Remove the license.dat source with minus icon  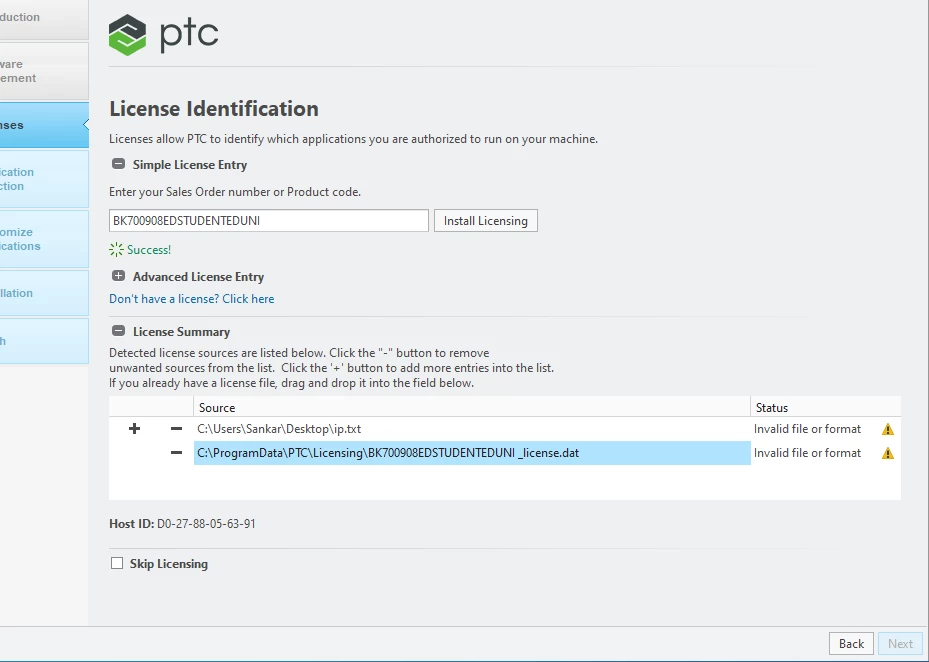(176, 453)
